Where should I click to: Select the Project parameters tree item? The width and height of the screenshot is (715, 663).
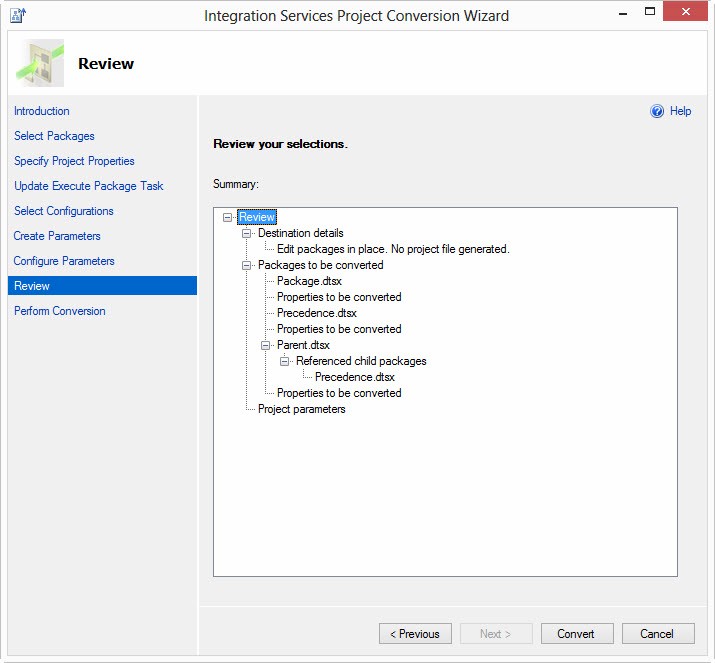(x=301, y=409)
